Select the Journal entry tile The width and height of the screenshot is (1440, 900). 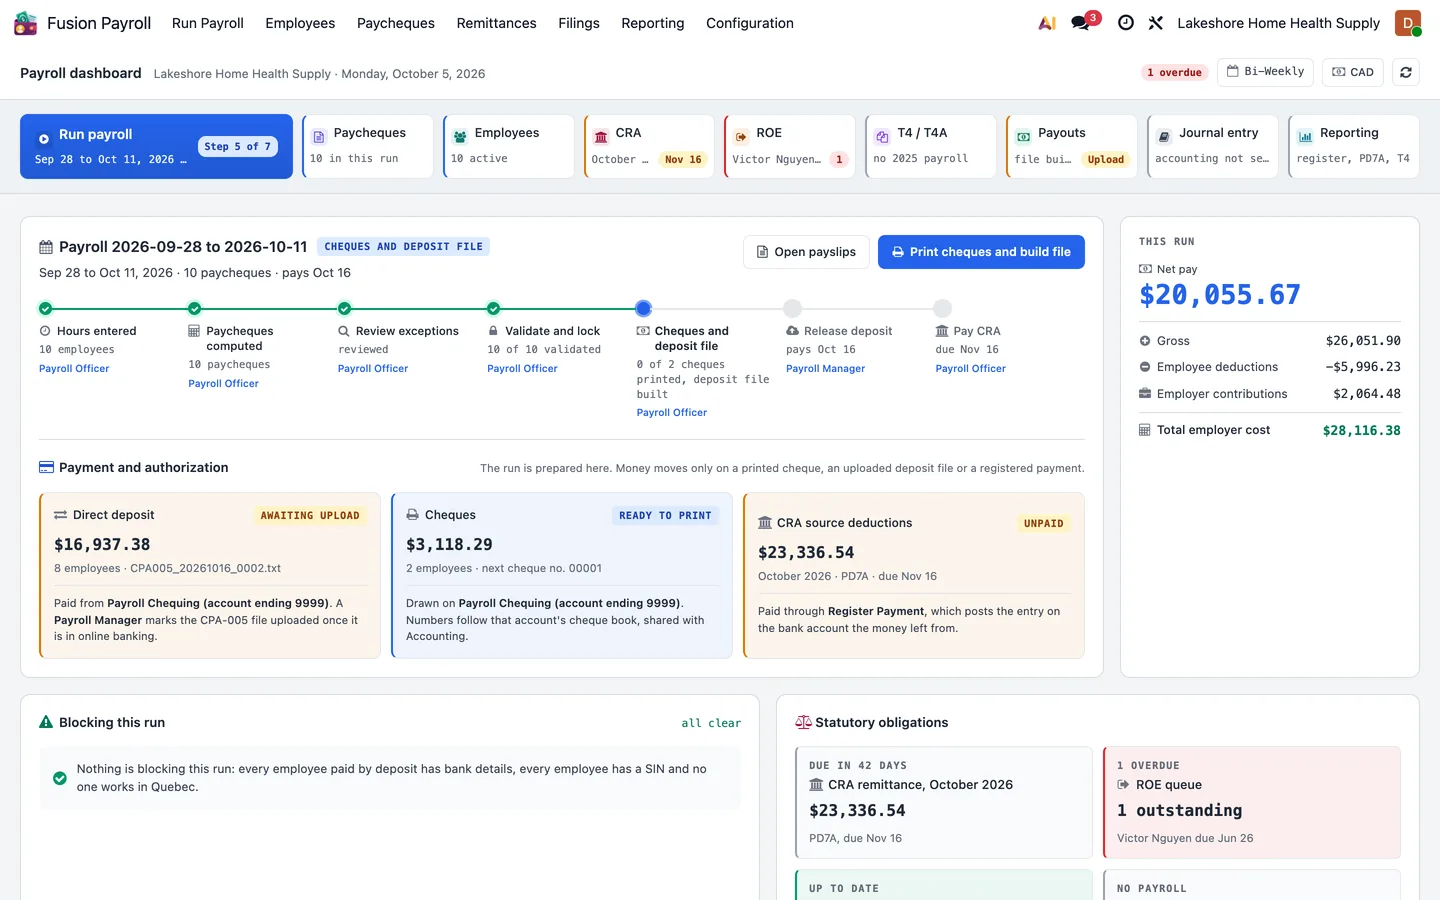[1213, 146]
